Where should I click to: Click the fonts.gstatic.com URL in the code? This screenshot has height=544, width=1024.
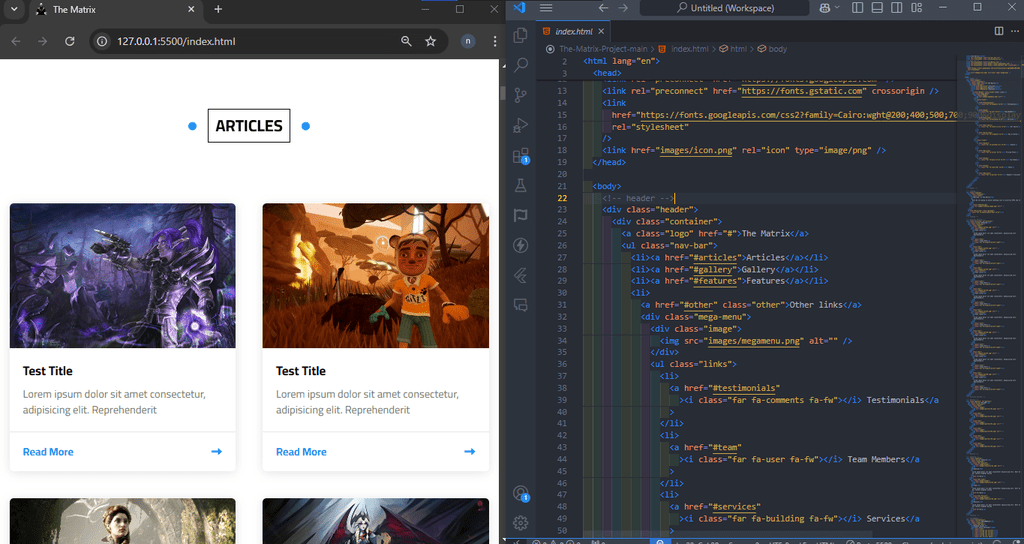coord(804,91)
